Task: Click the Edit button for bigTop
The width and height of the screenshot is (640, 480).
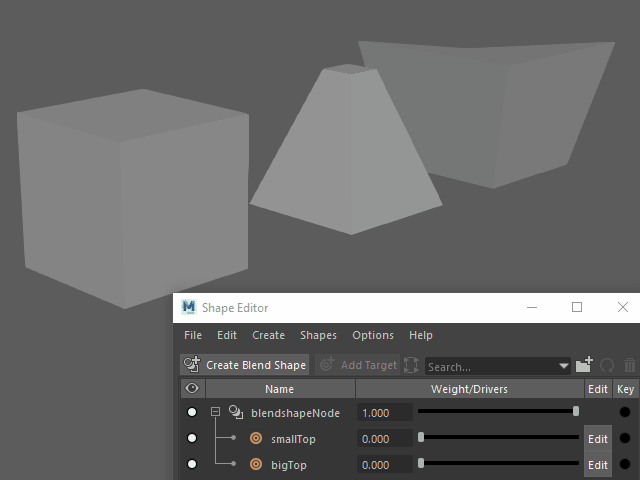Action: (598, 464)
